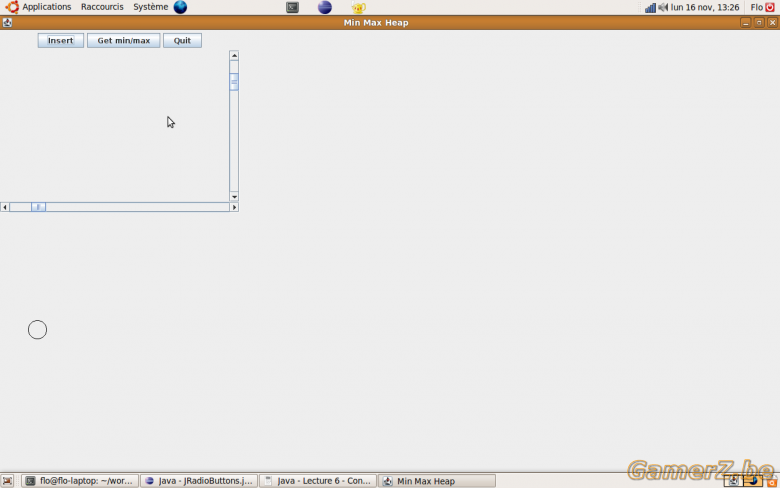Open the clock showing lun 16 nov, 13:26
The image size is (780, 488).
click(704, 7)
